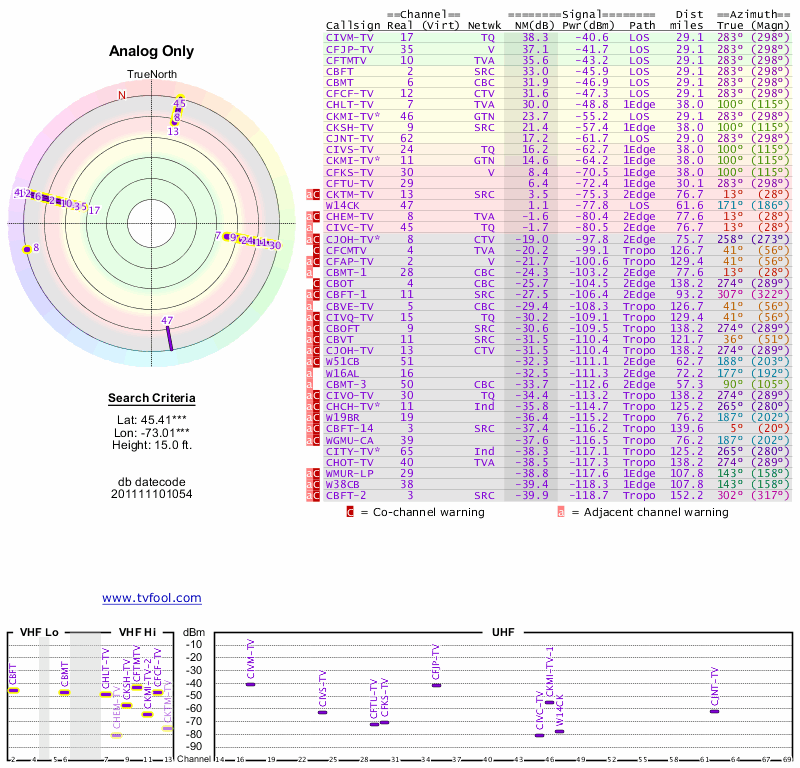800x768 pixels.
Task: Click the co-channel warning icon beside CBFT-2
Action: click(315, 495)
